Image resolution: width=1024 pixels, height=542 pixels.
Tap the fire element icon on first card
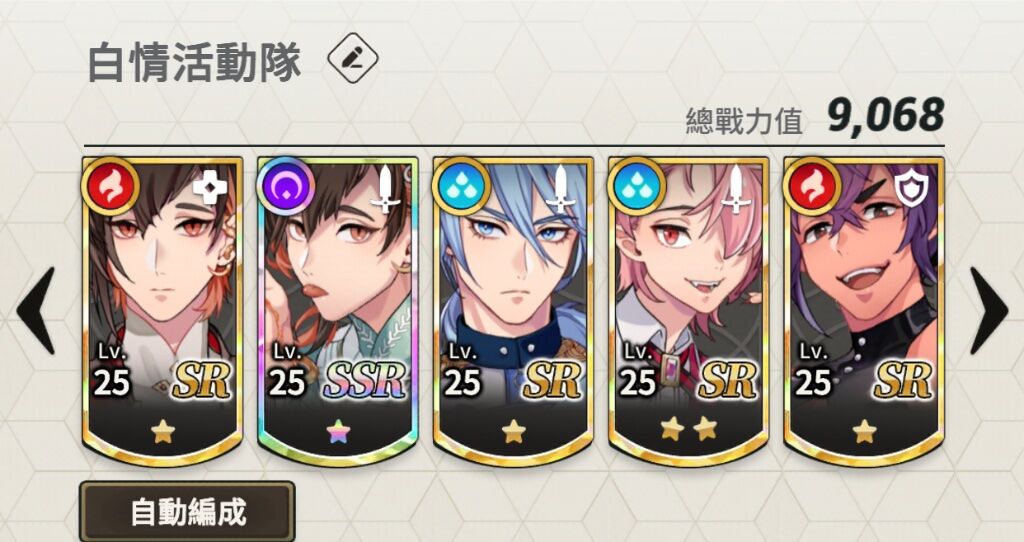(110, 185)
